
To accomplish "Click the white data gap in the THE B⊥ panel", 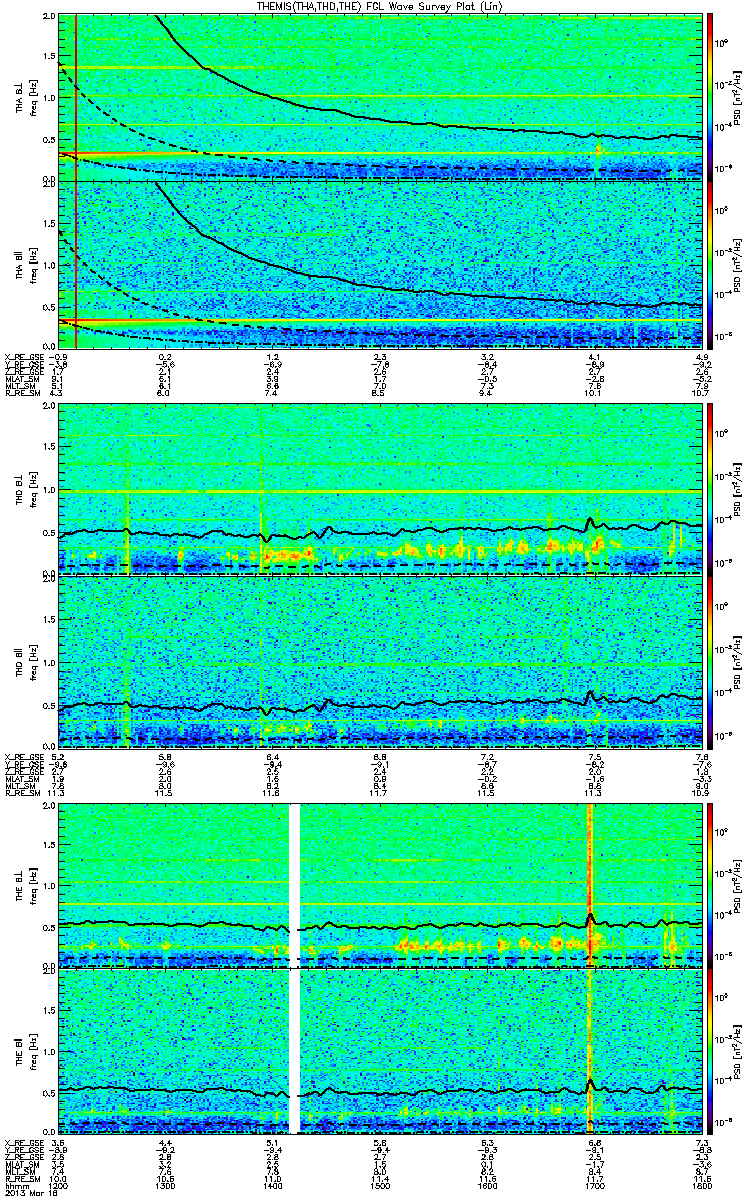I will 294,884.
